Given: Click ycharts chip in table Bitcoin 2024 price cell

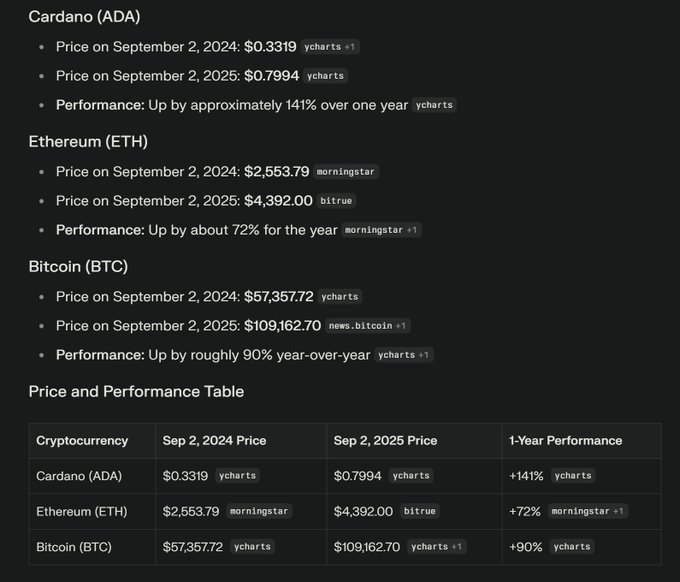Looking at the screenshot, I should pos(252,547).
